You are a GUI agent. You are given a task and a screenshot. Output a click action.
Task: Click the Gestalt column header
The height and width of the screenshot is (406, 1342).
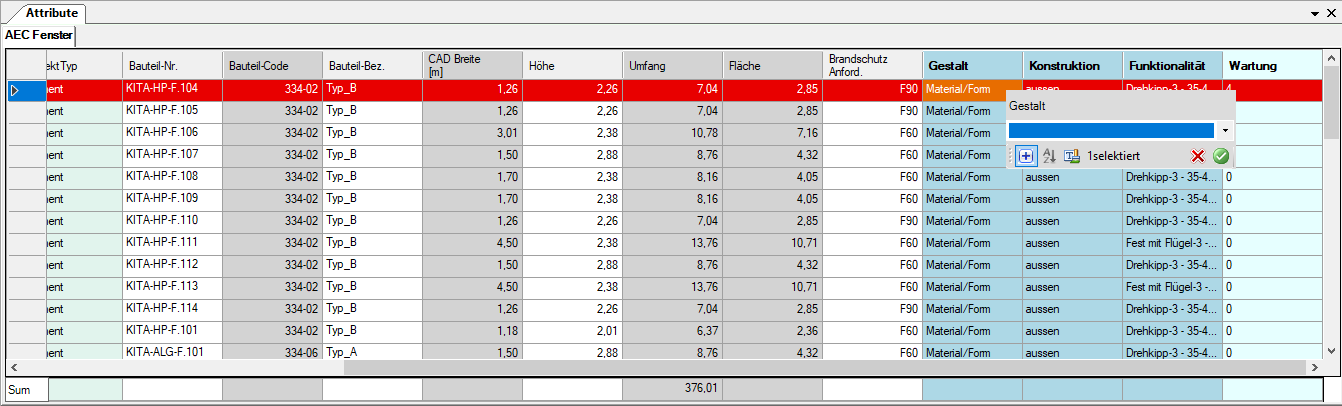pos(972,65)
